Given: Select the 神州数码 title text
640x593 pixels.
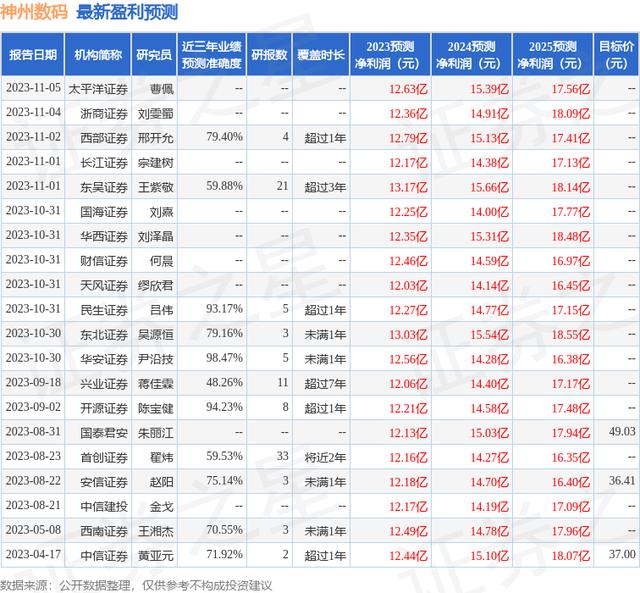Looking at the screenshot, I should 34,11.
